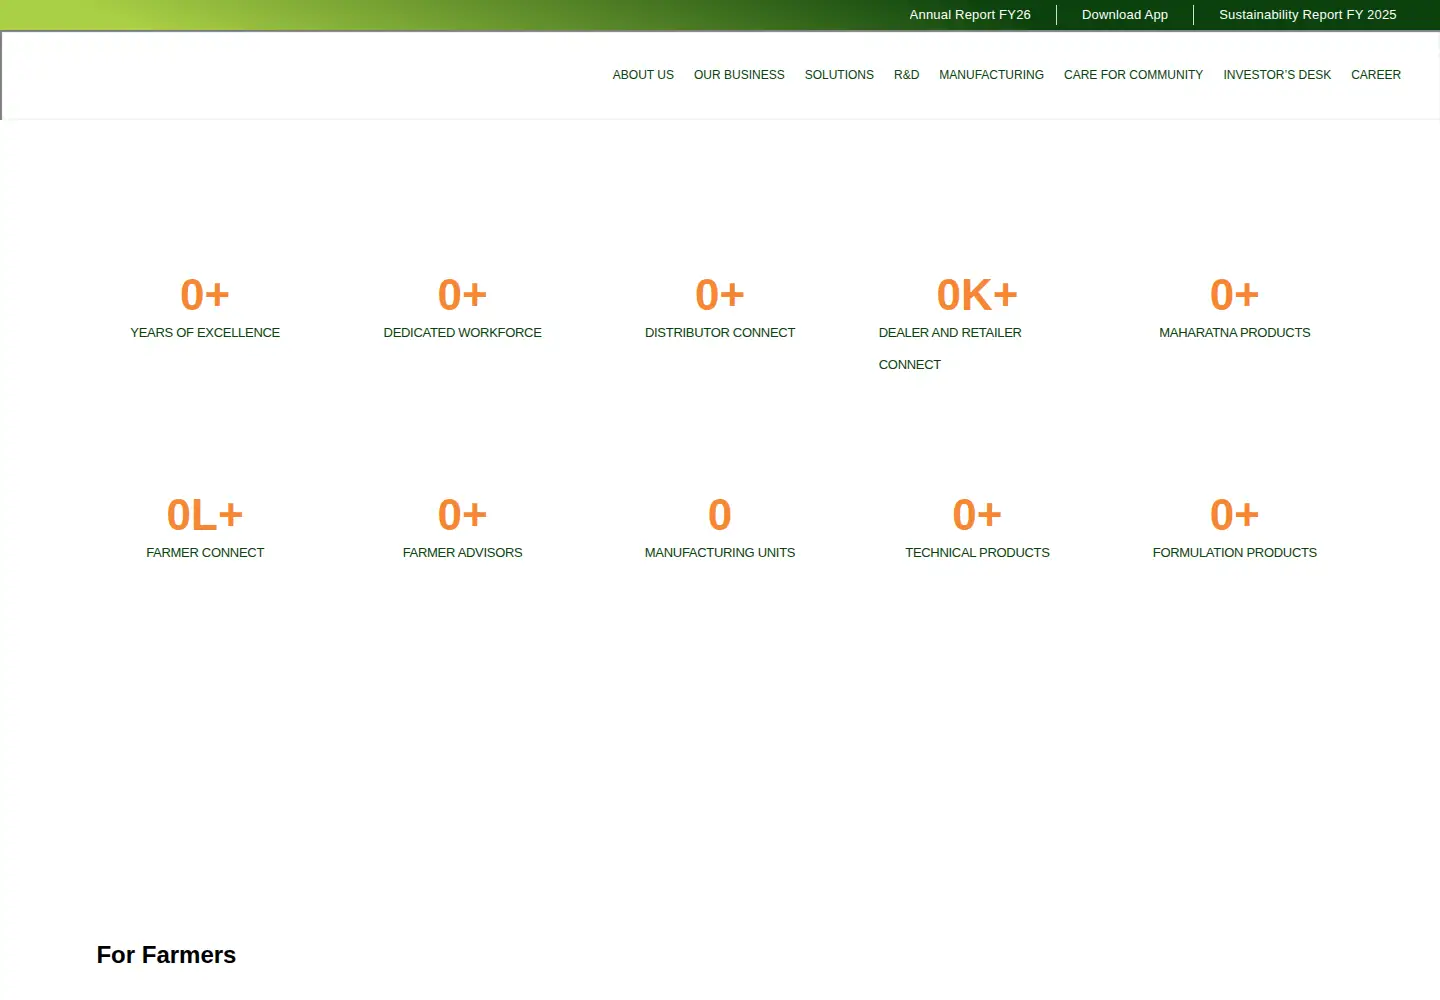Click DEALER AND RETAILER CONNECT label
The image size is (1440, 1000).
click(x=950, y=349)
